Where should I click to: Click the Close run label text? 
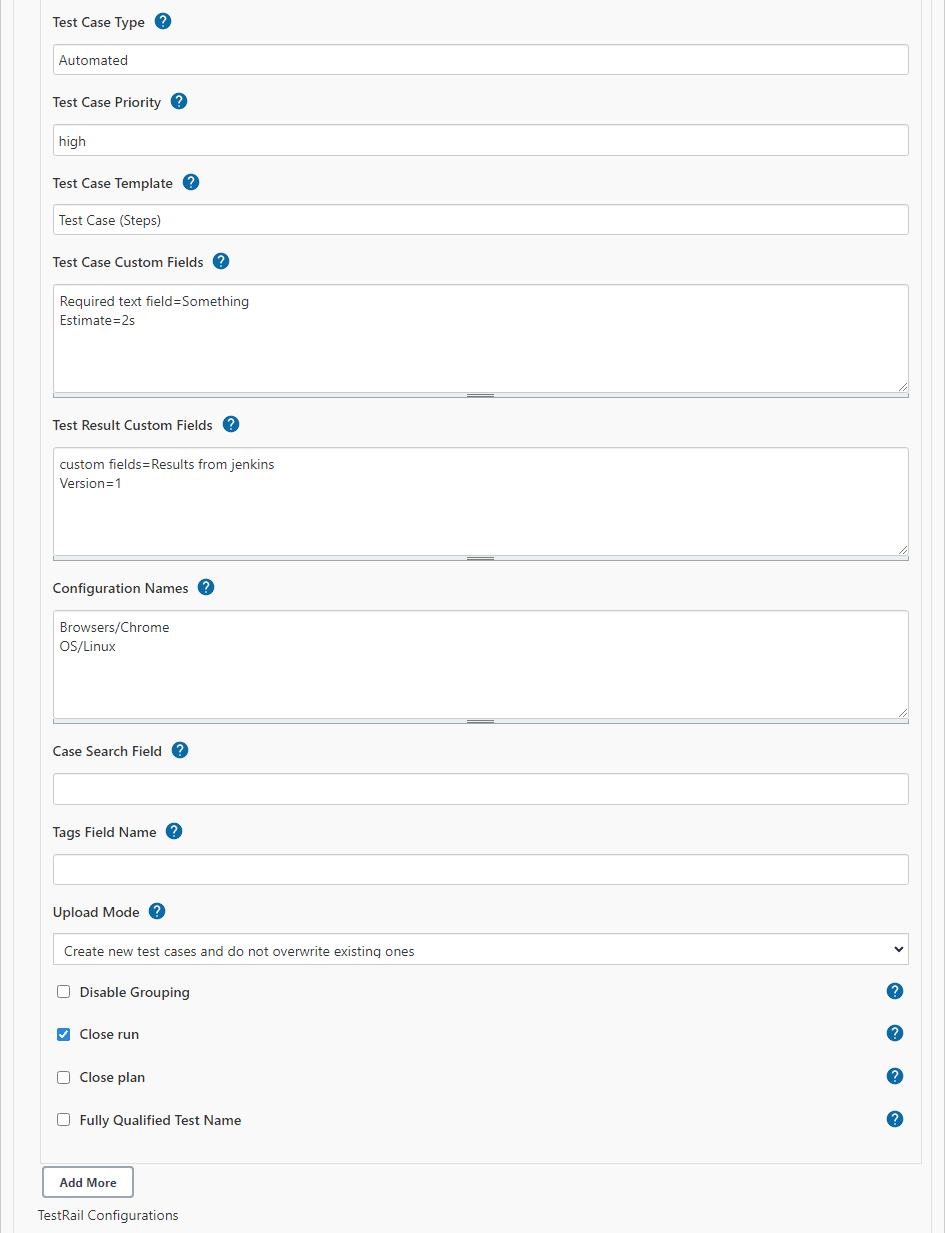[x=109, y=1034]
